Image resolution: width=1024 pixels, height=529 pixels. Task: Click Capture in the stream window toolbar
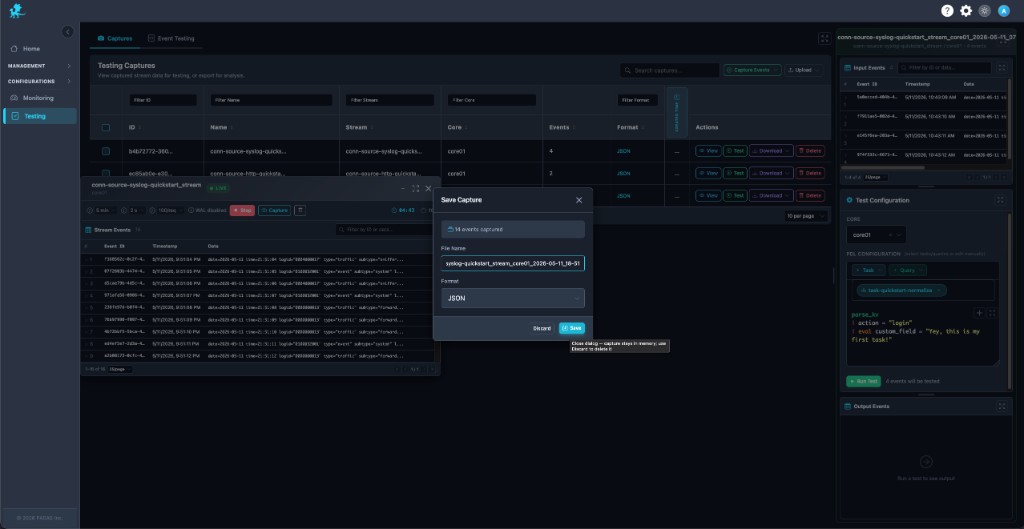click(274, 210)
